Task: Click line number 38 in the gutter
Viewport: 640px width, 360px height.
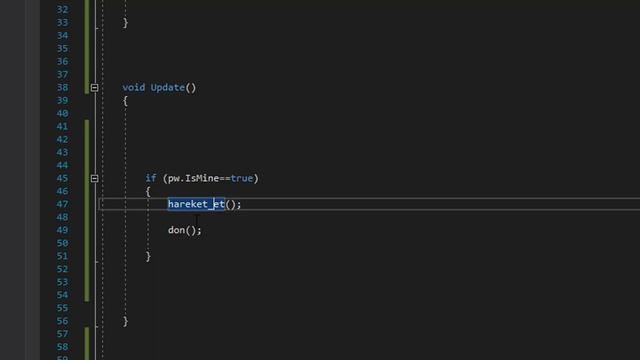Action: tap(62, 87)
